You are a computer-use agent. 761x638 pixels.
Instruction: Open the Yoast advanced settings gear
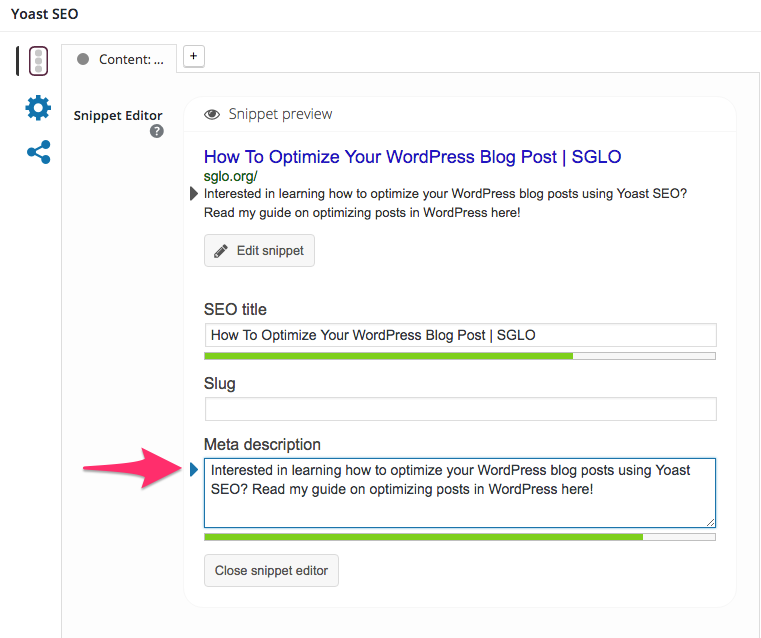(38, 108)
